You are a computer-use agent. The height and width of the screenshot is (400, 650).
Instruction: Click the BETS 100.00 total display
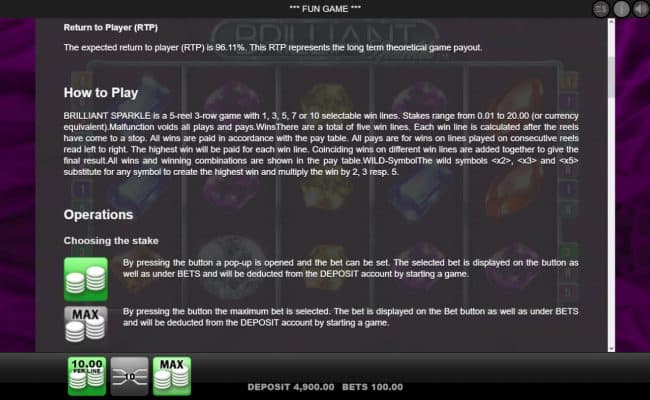point(372,387)
